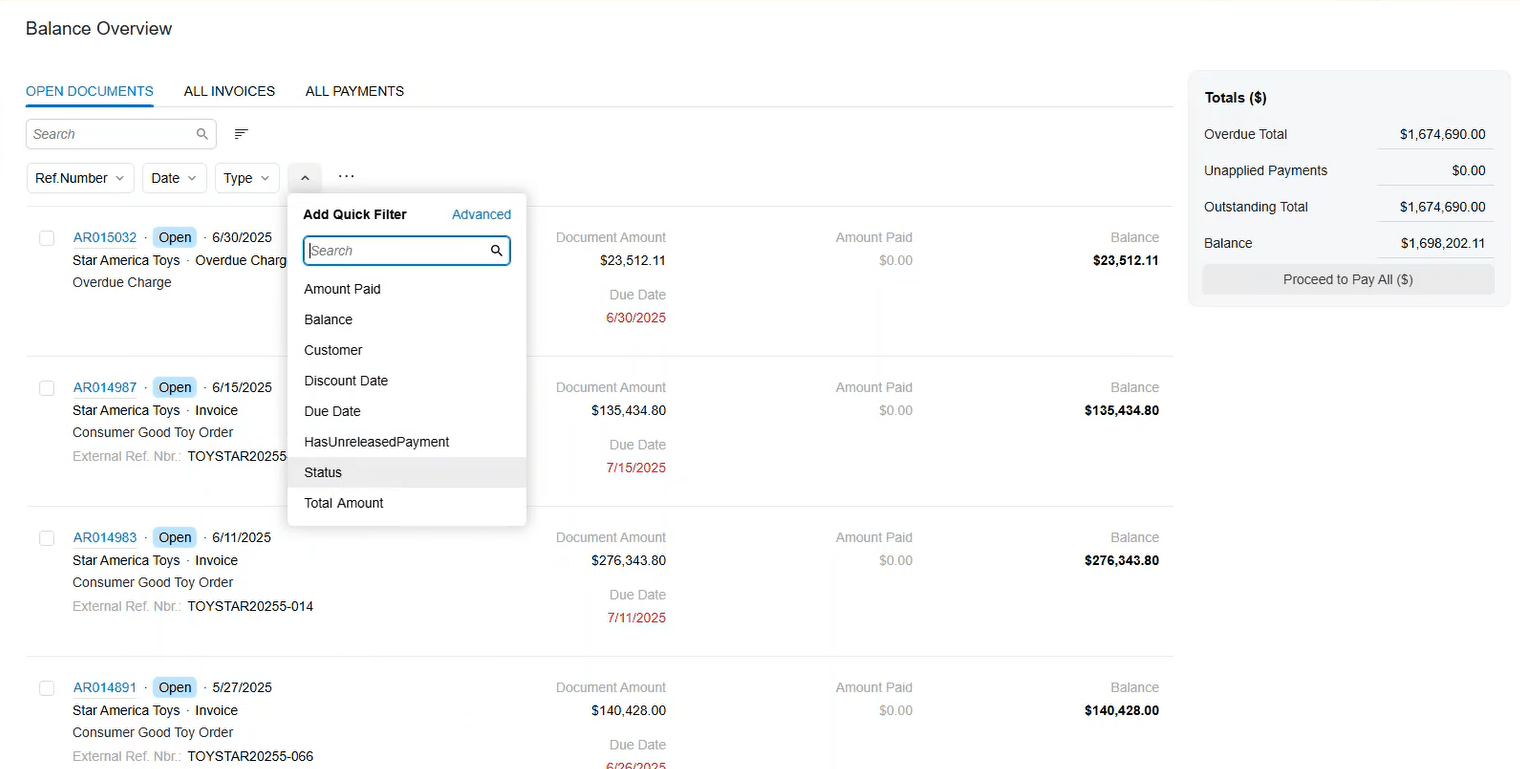Click document date 6/11/2025

(x=242, y=538)
